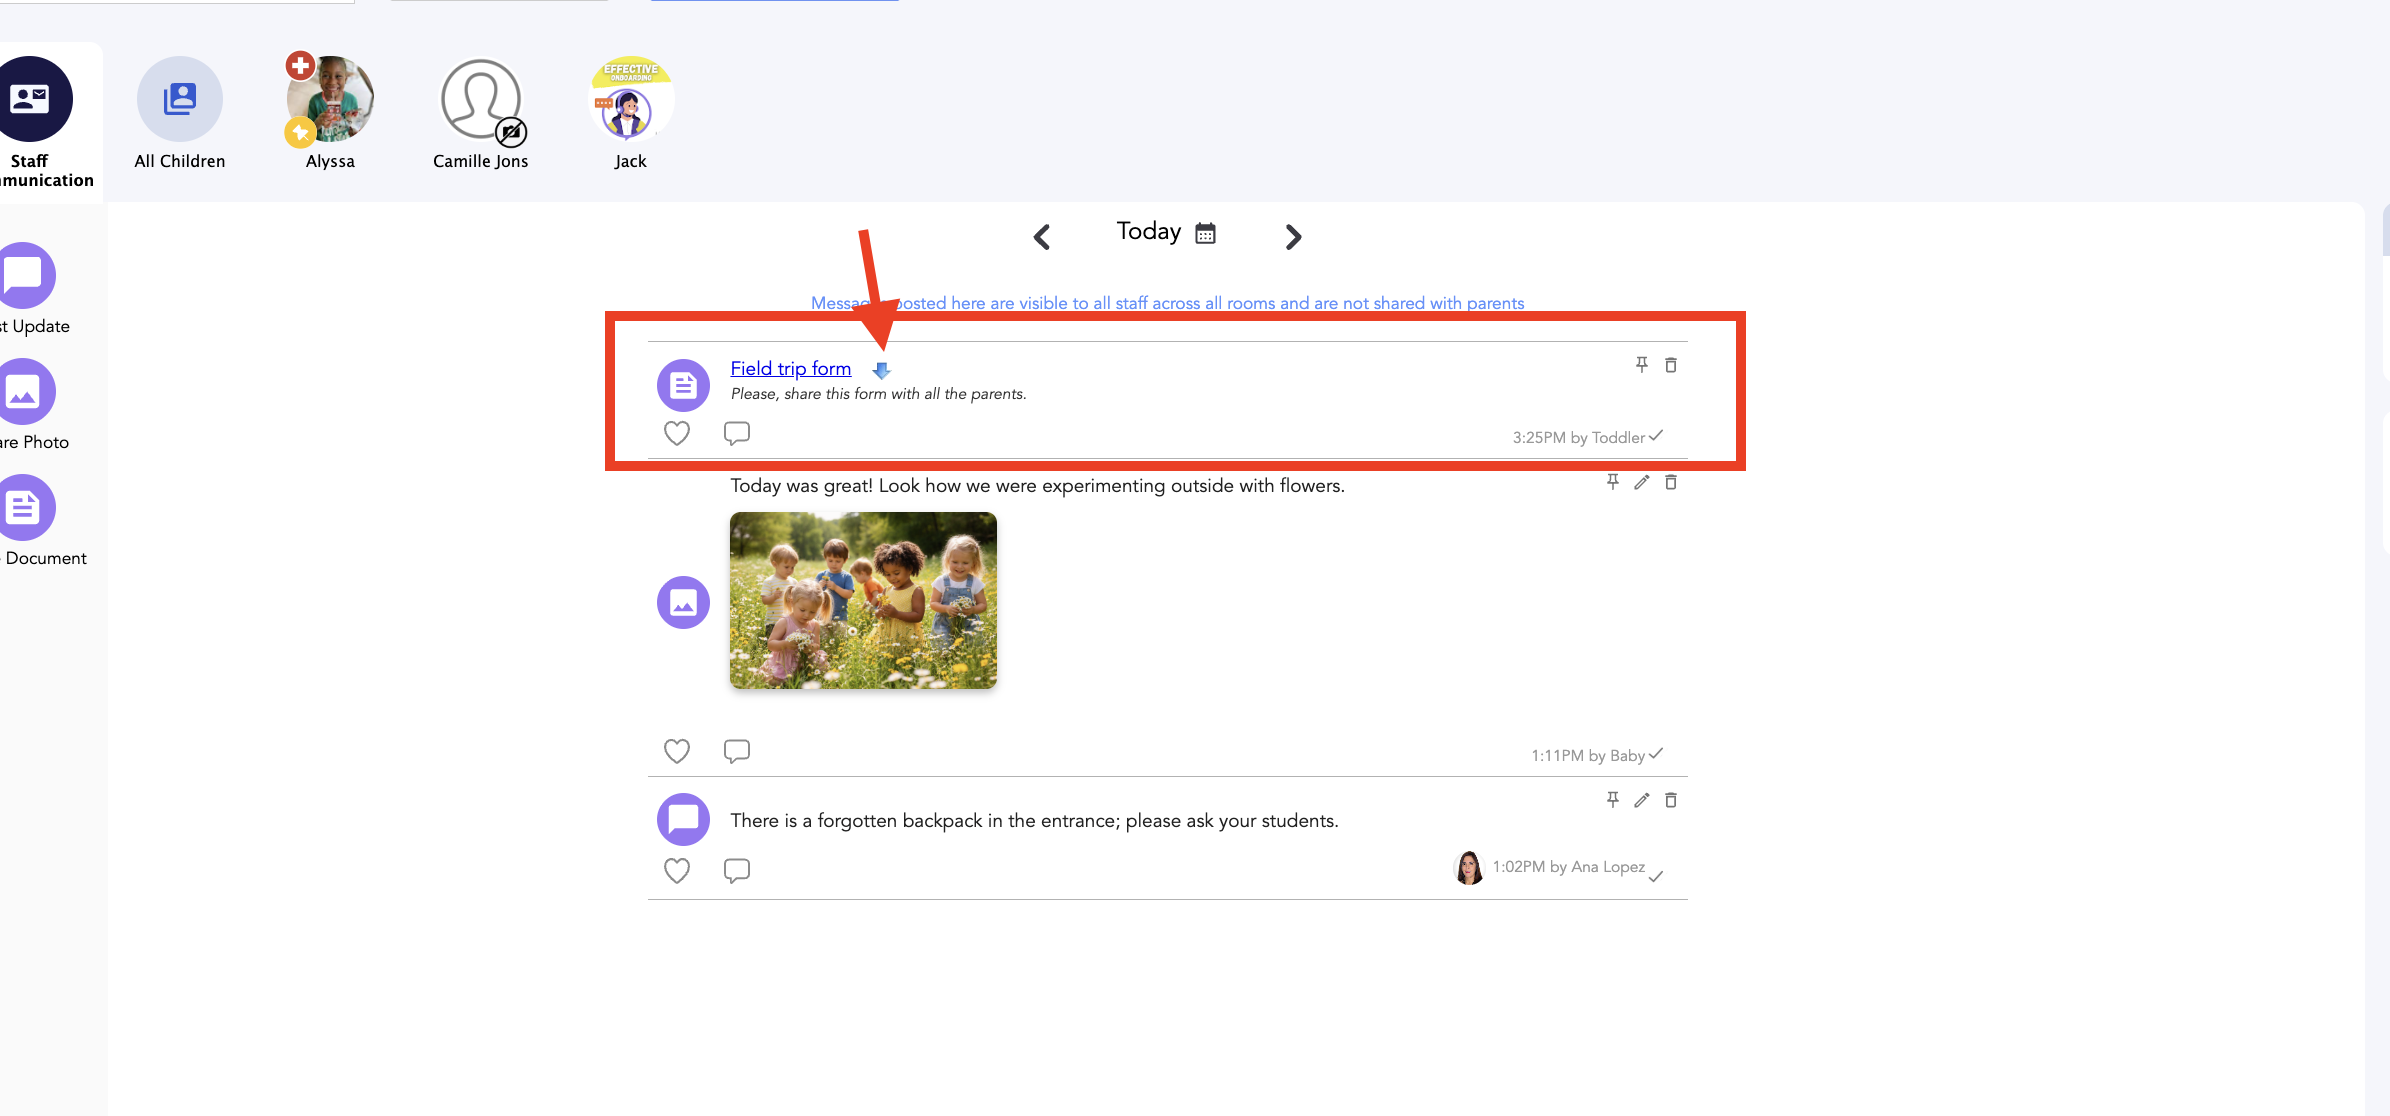Select Camille Jons profile
The width and height of the screenshot is (2390, 1116).
point(481,100)
